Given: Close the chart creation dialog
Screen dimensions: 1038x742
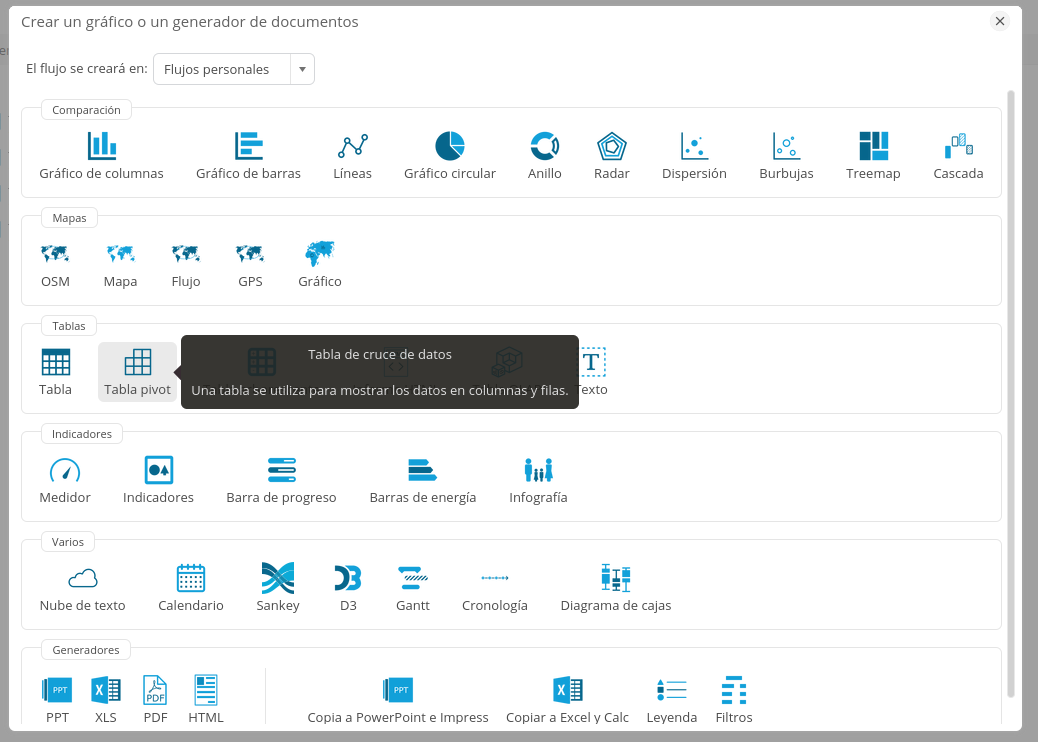Looking at the screenshot, I should (1000, 21).
